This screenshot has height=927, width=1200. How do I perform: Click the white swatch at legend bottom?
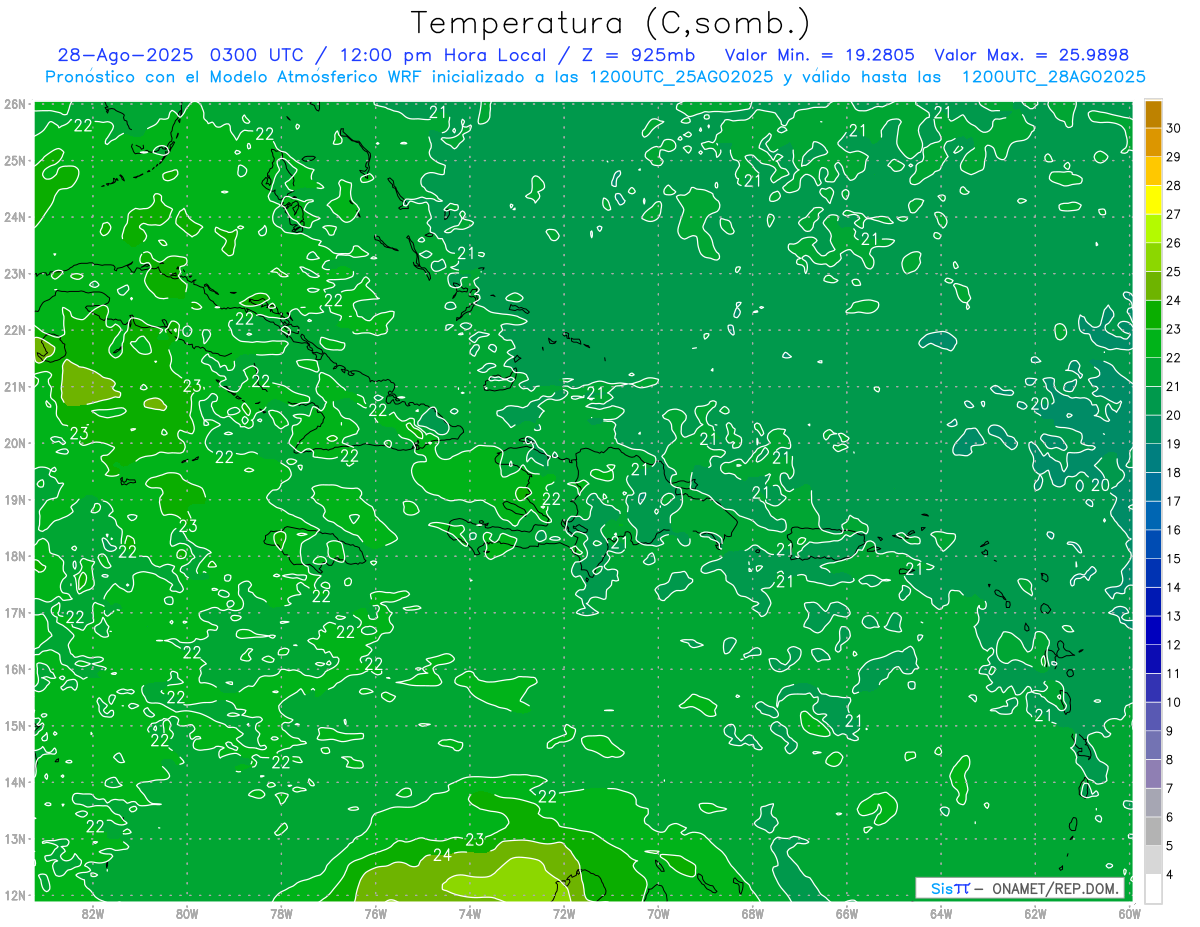1154,888
